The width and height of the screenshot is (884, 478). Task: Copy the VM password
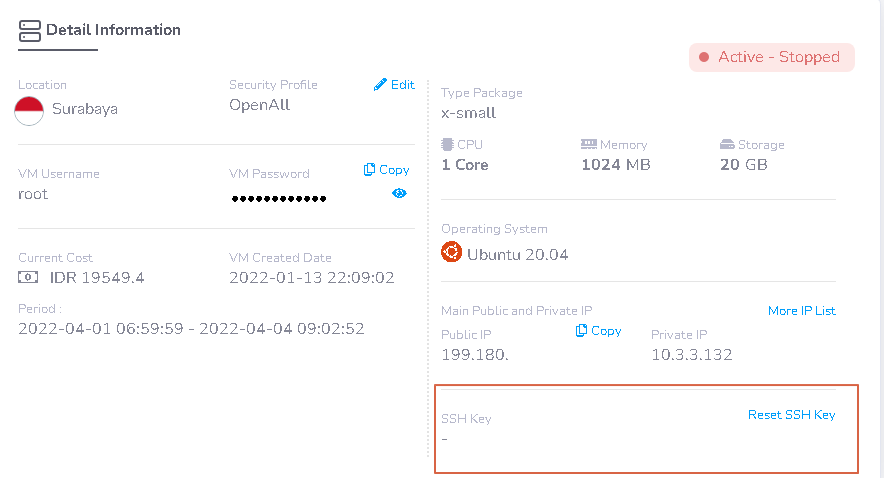coord(387,170)
